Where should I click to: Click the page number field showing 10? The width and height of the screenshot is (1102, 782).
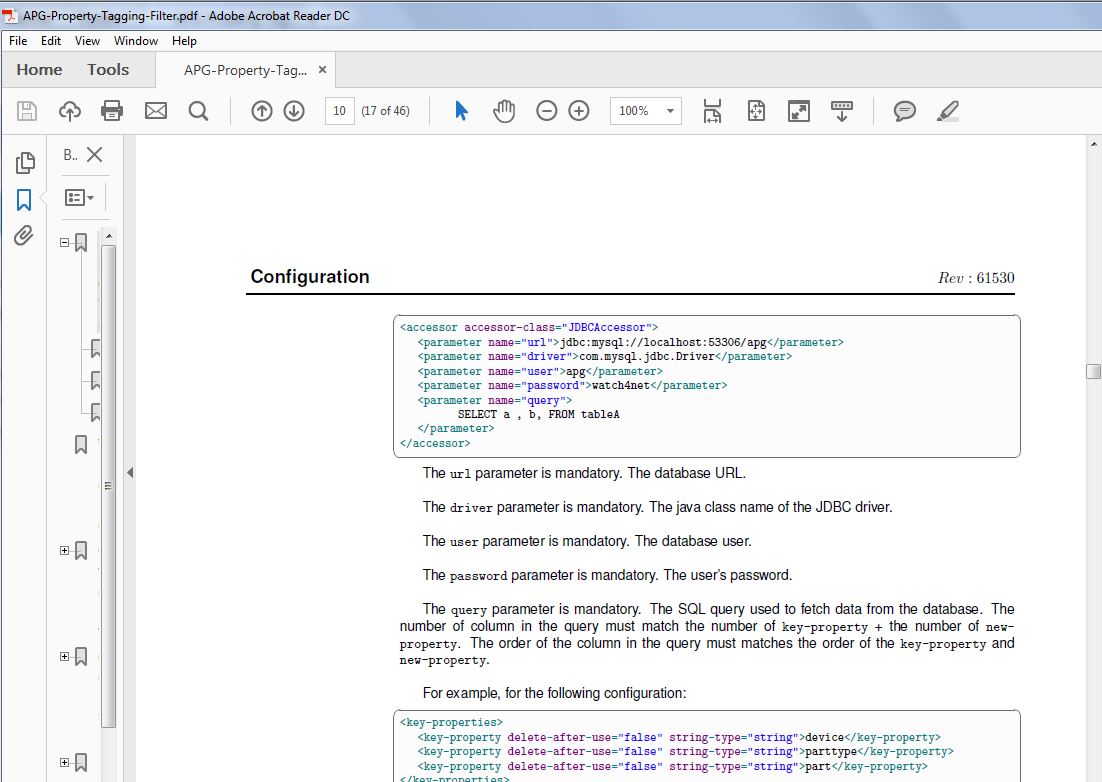pyautogui.click(x=339, y=111)
